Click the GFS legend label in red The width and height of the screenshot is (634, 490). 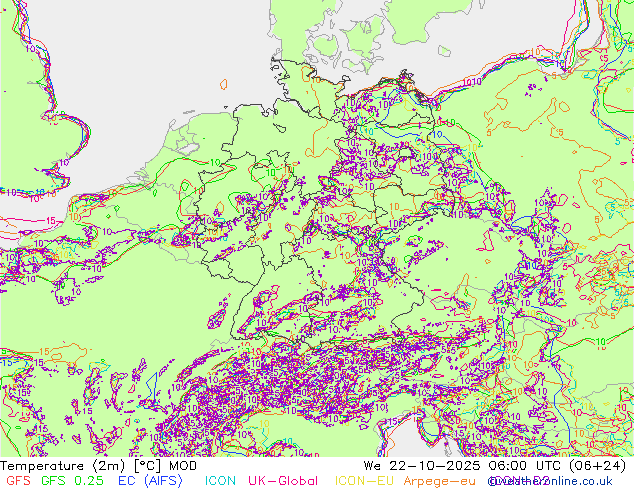(x=18, y=481)
